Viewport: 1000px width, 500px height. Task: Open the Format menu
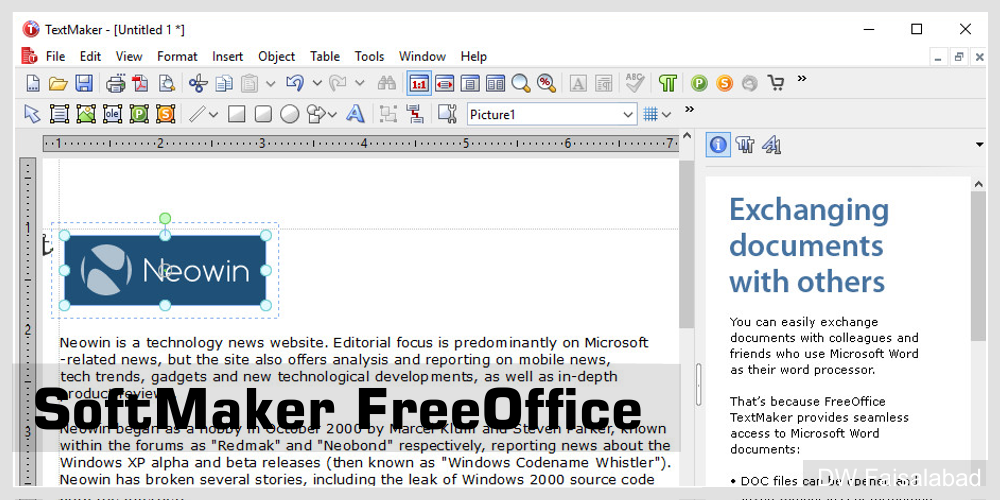click(177, 56)
